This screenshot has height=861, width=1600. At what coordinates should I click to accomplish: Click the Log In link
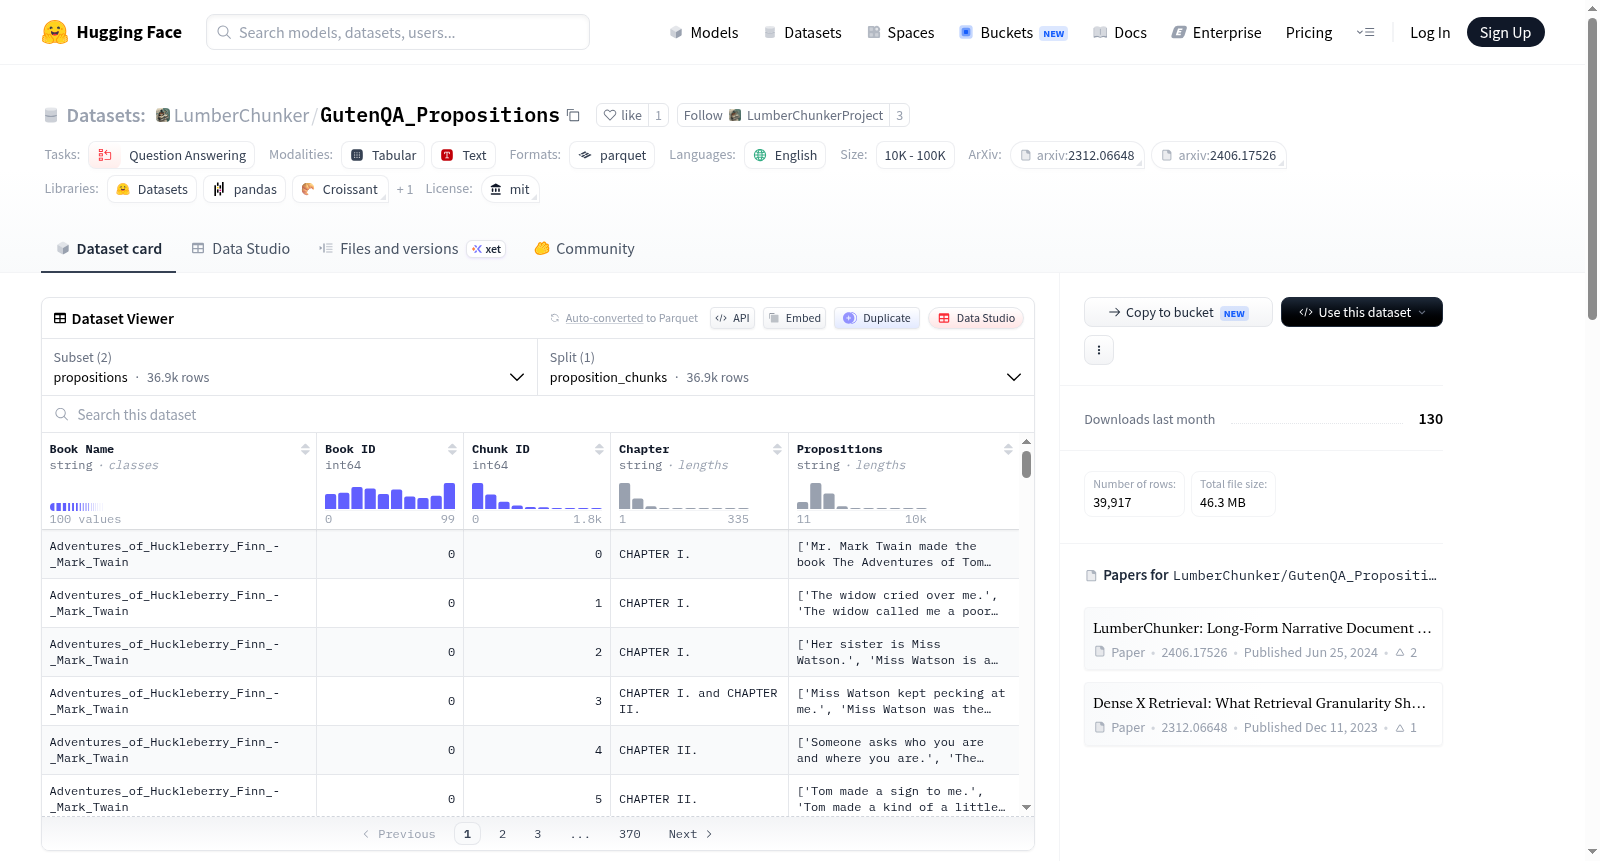pyautogui.click(x=1430, y=33)
